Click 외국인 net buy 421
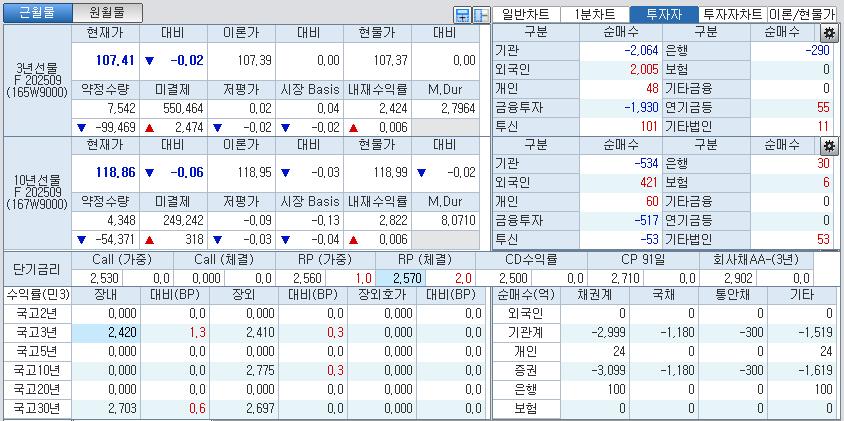This screenshot has width=844, height=421. [650, 183]
